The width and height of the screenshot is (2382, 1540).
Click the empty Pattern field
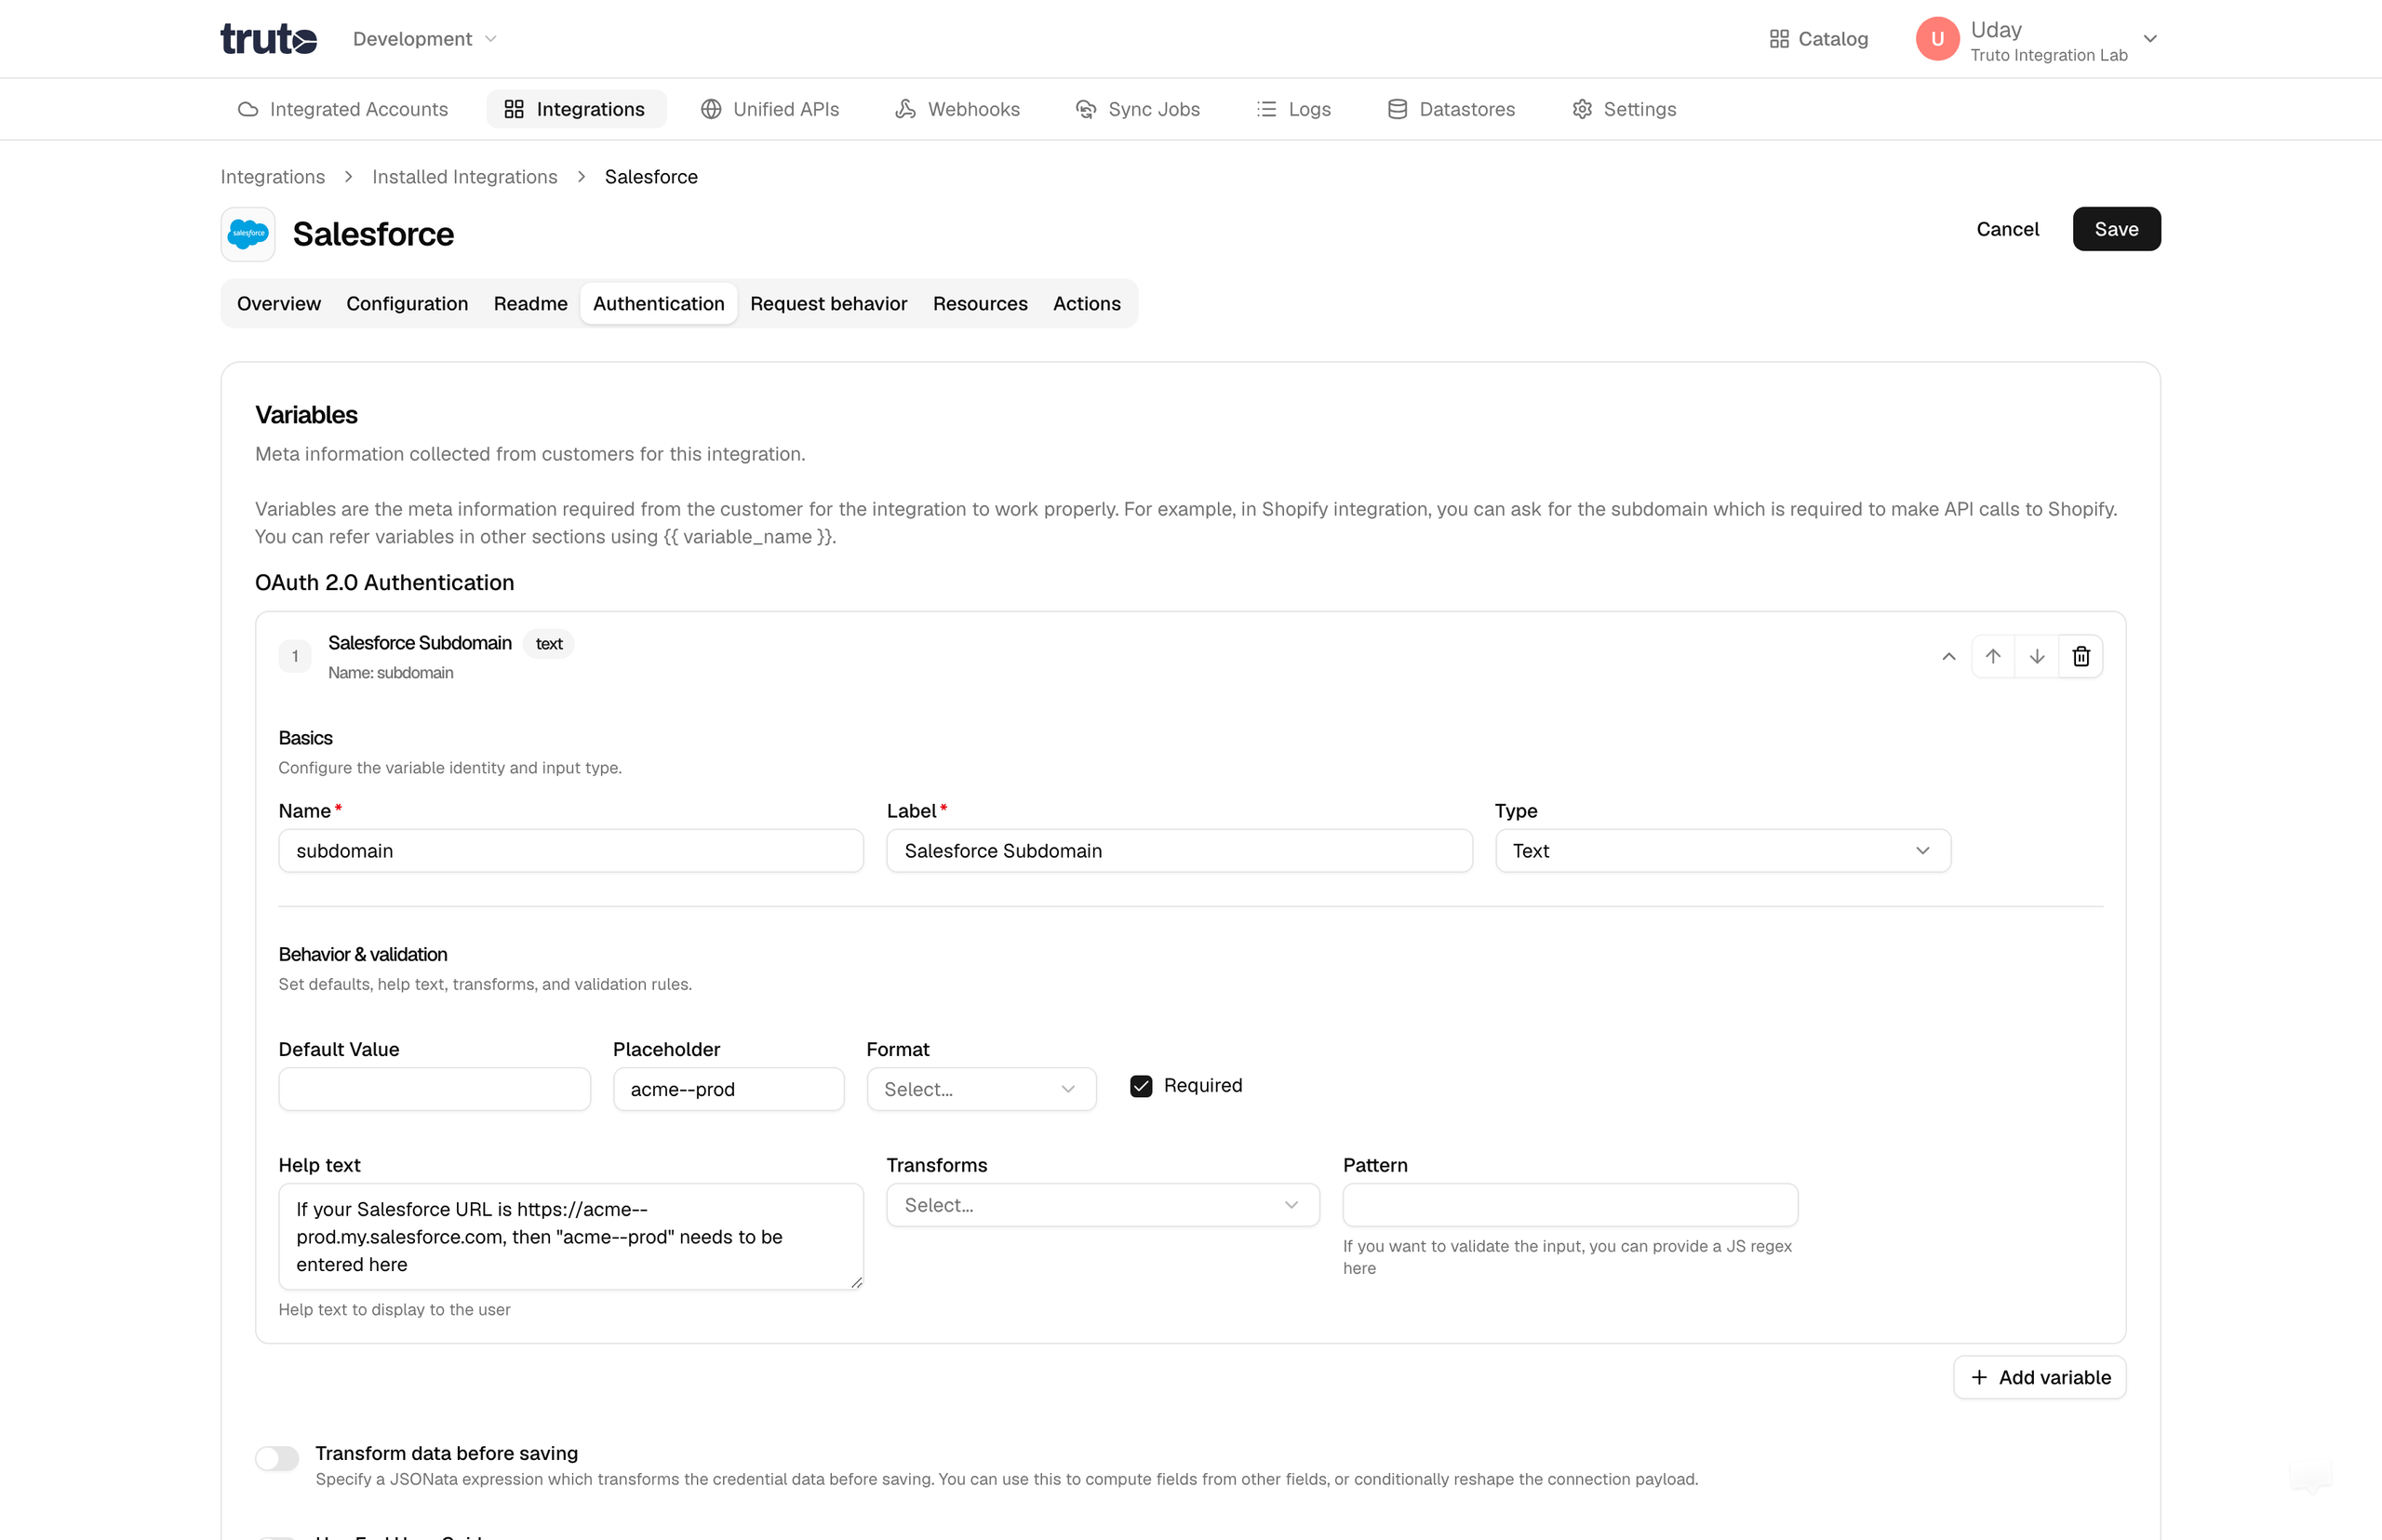coord(1570,1205)
